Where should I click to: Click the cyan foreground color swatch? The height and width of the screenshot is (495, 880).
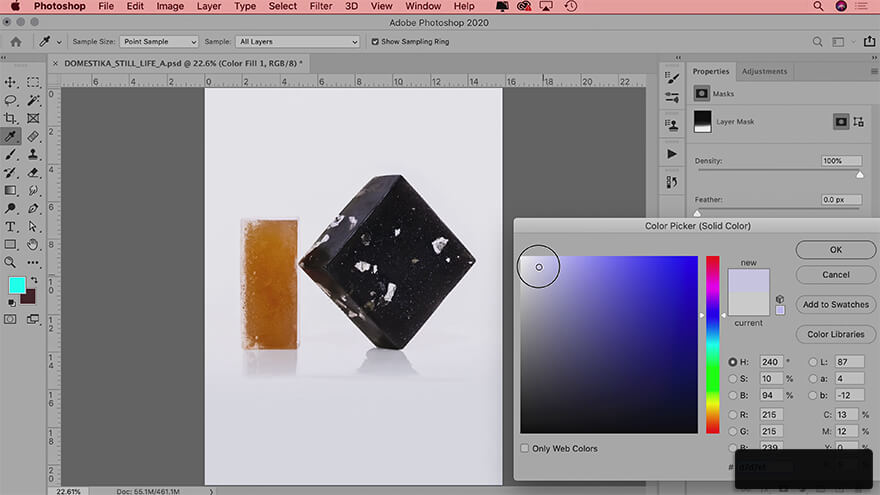pyautogui.click(x=18, y=286)
